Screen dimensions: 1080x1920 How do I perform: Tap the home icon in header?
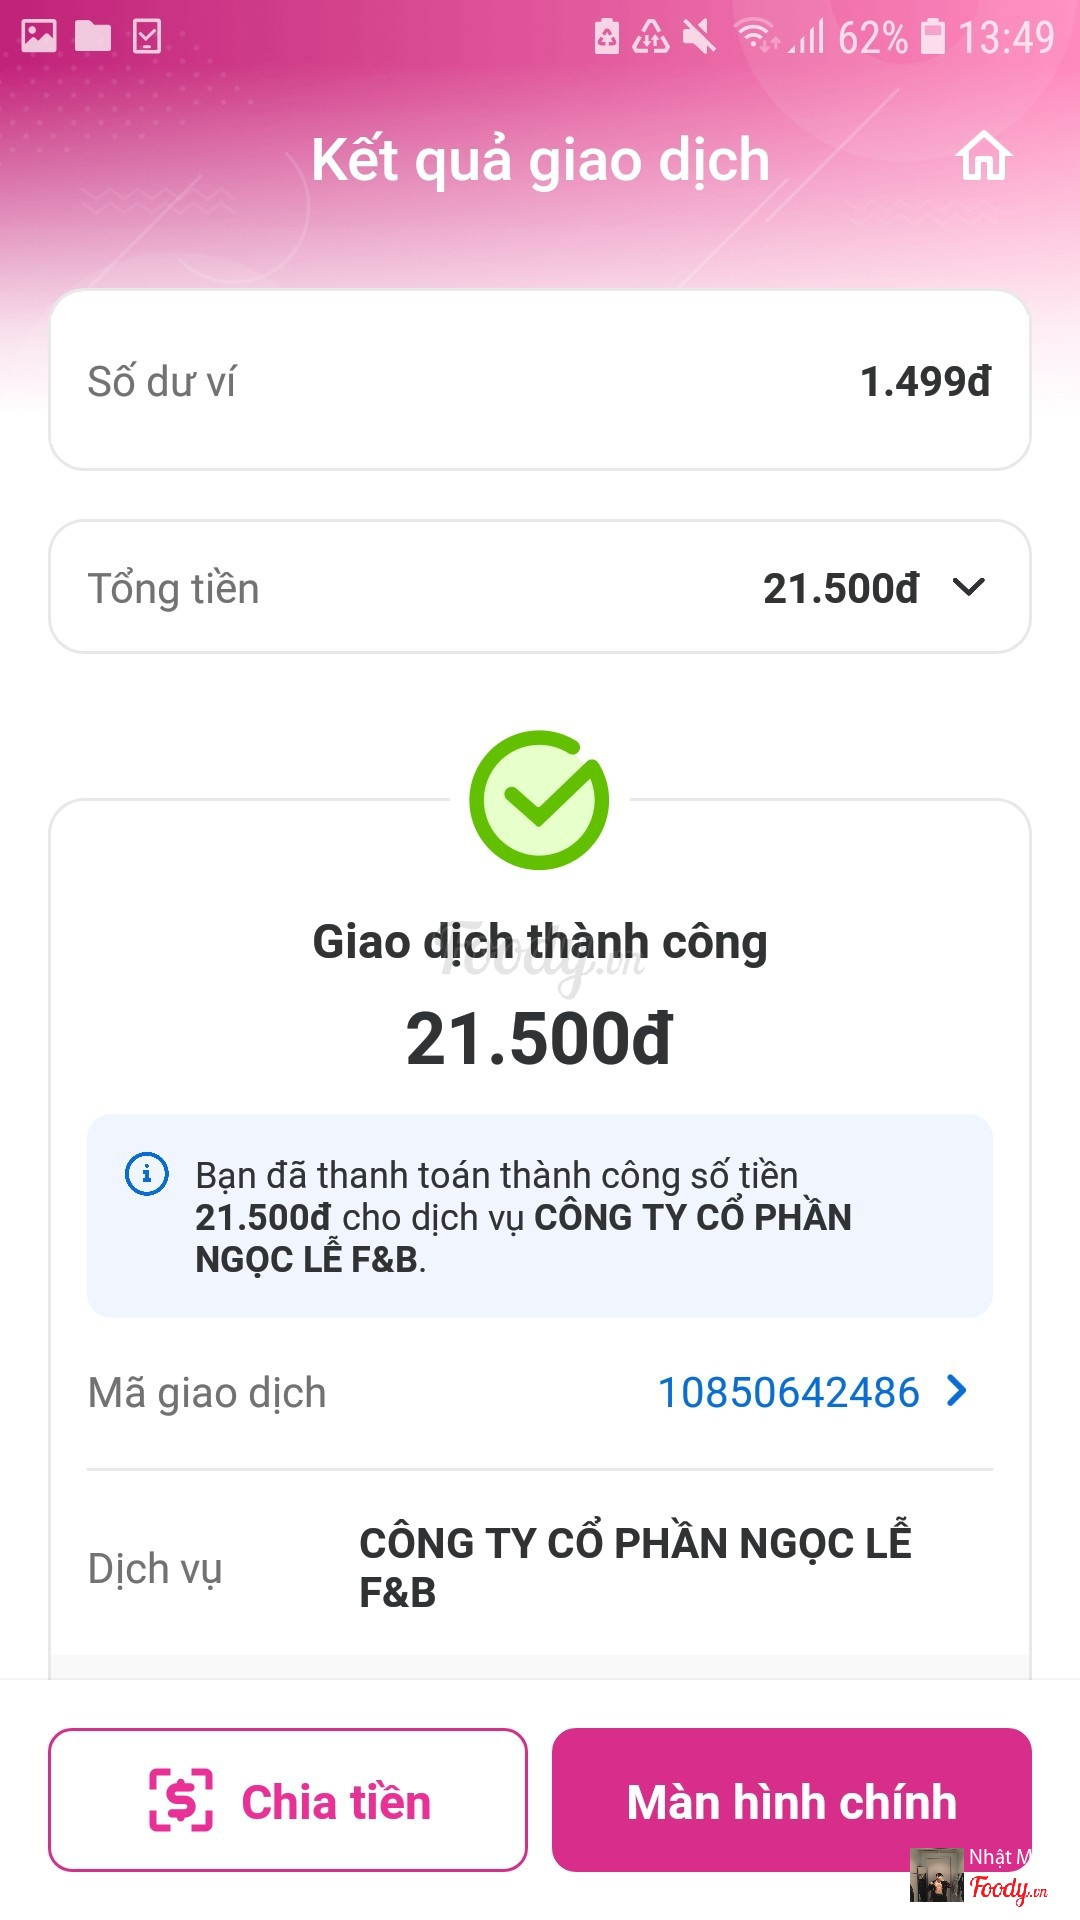point(984,158)
